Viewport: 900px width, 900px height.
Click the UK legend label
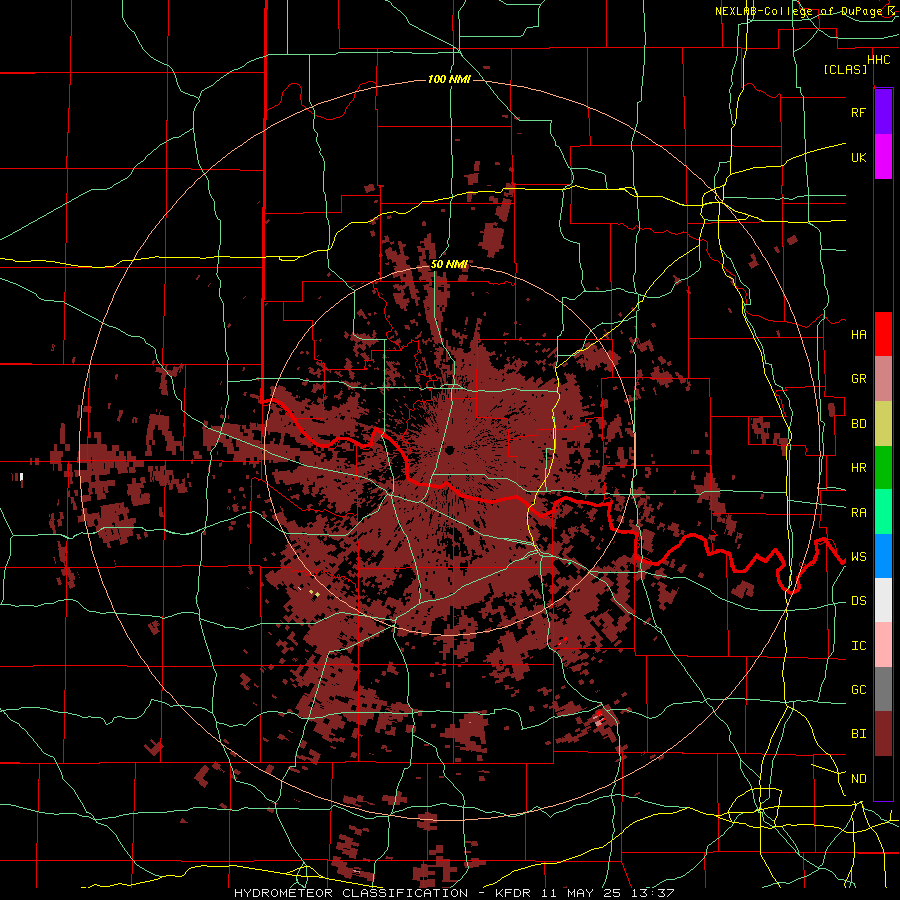click(x=858, y=157)
